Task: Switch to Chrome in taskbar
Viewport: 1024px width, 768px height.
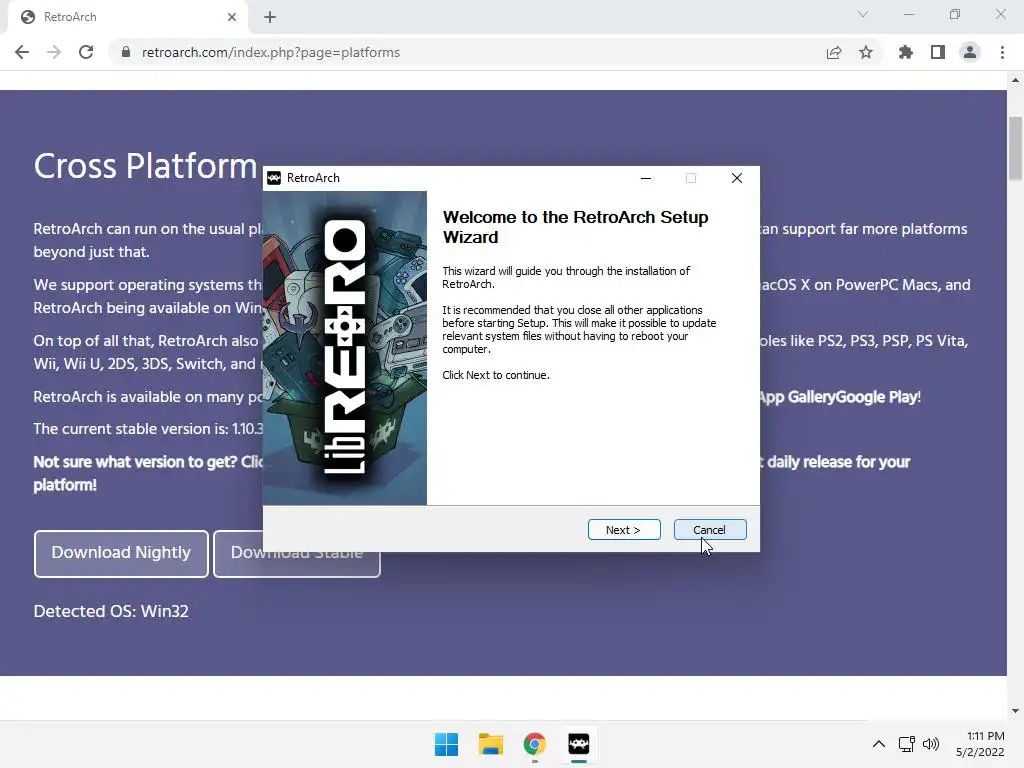Action: 535,744
